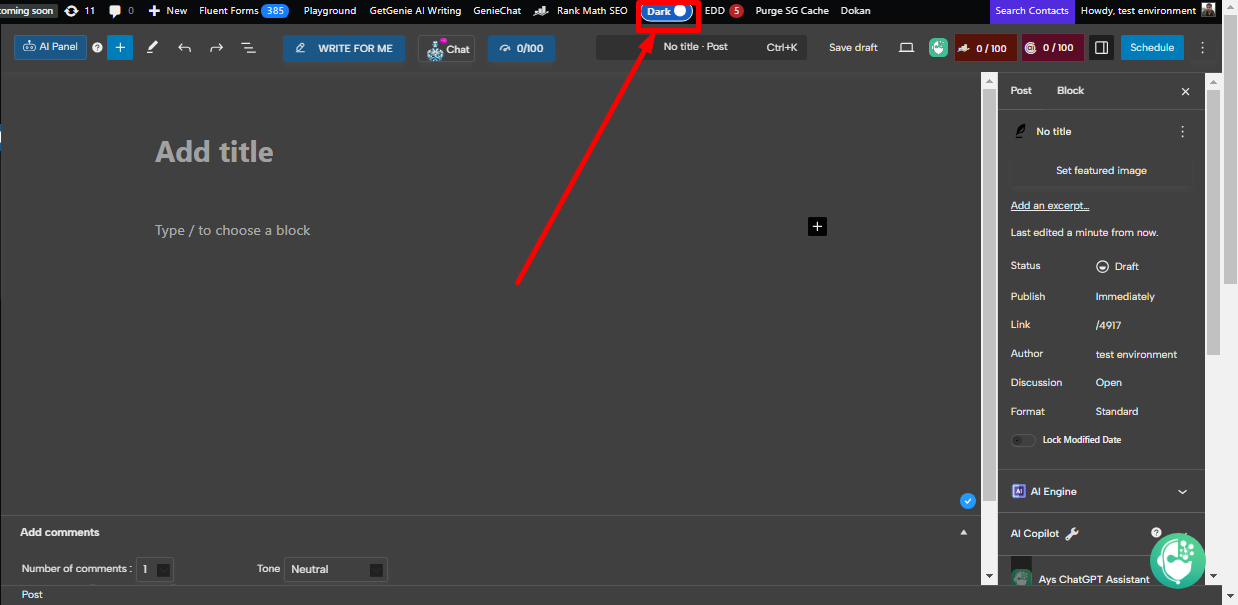Redo the last change

(216, 47)
